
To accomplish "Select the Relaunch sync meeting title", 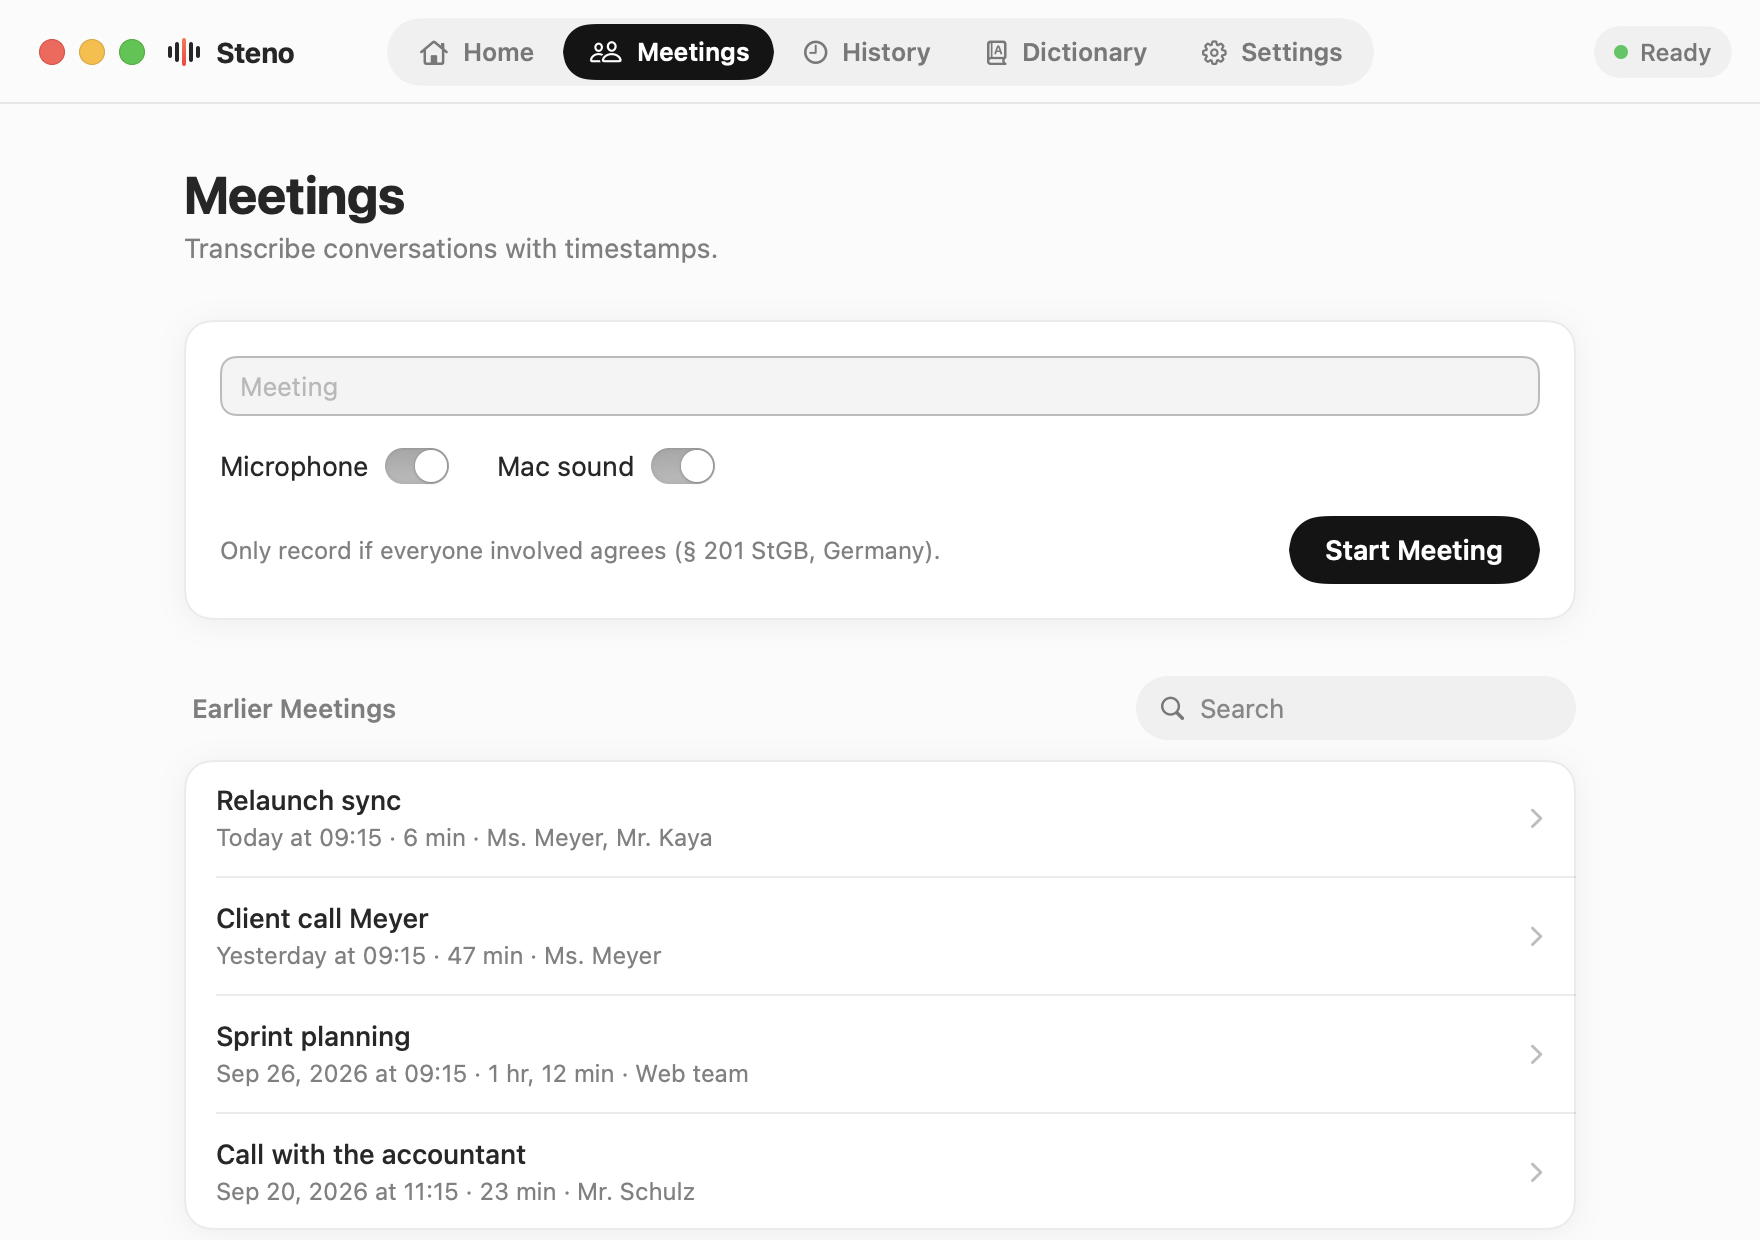I will pyautogui.click(x=309, y=801).
